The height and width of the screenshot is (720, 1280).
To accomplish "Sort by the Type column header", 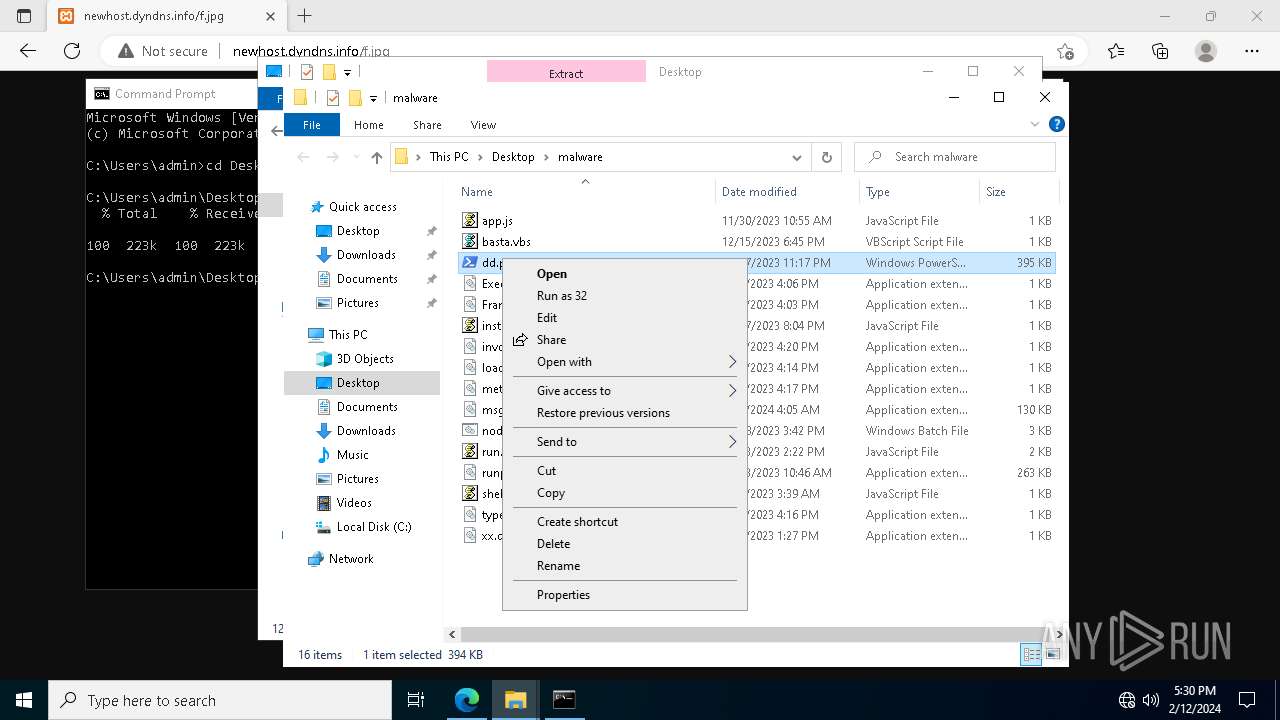I will (919, 192).
